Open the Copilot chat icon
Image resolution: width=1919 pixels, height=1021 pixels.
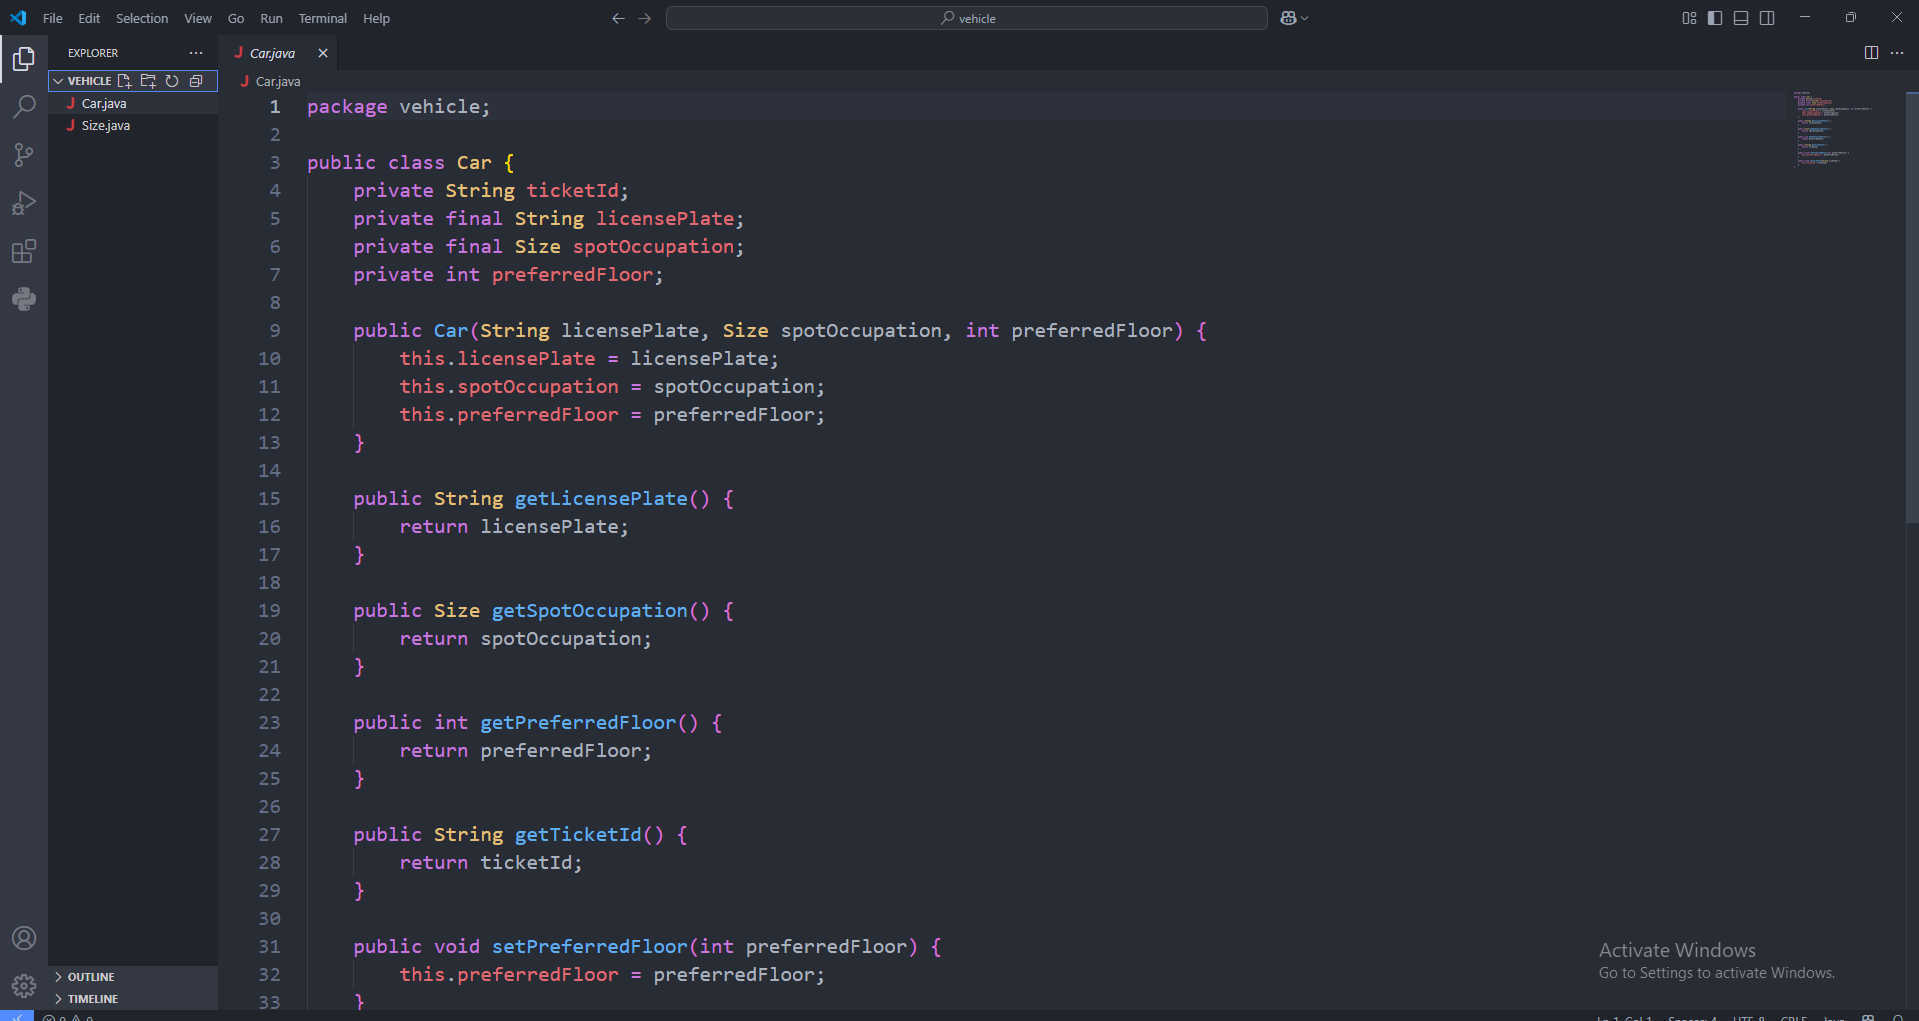pos(1288,18)
